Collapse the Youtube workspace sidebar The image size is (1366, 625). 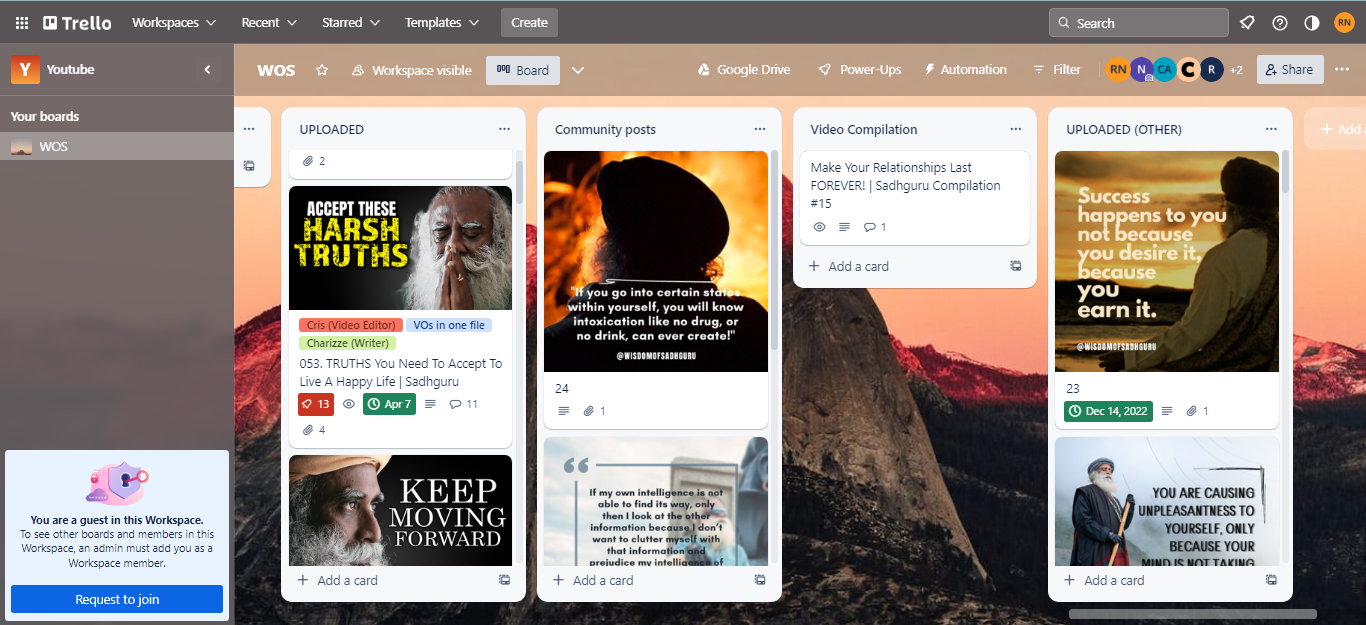point(207,70)
